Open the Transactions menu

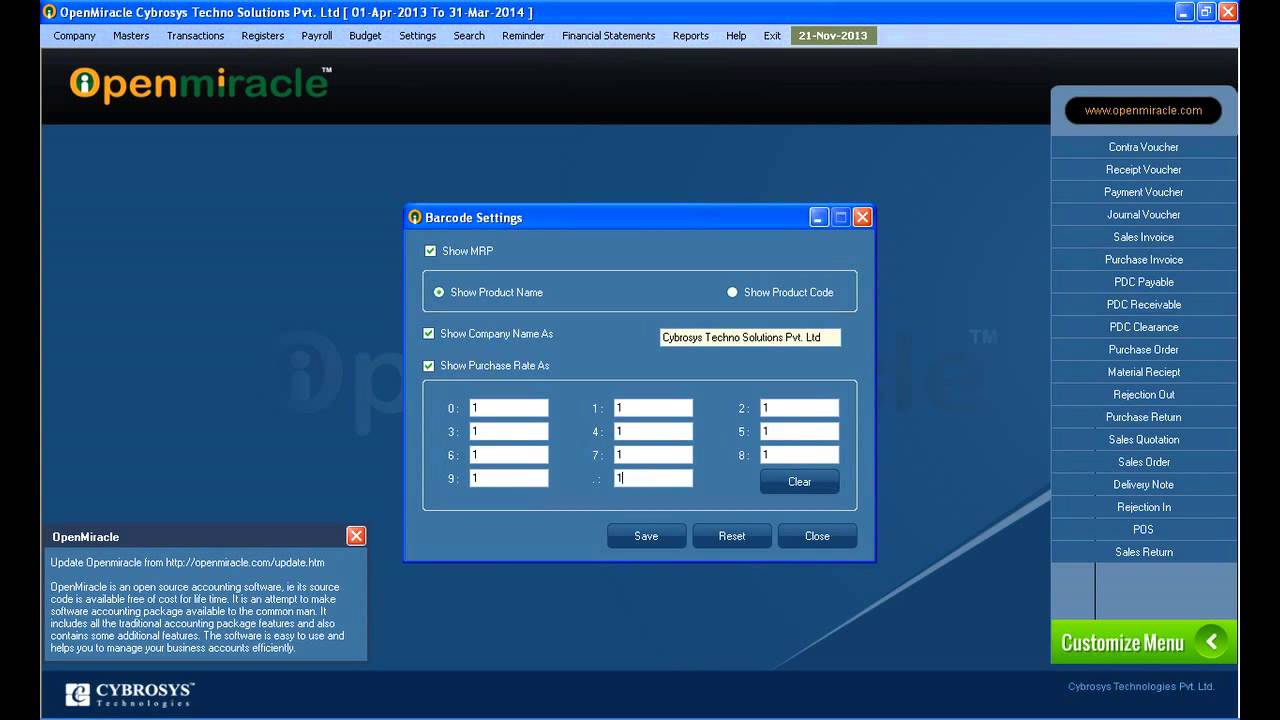tap(195, 36)
